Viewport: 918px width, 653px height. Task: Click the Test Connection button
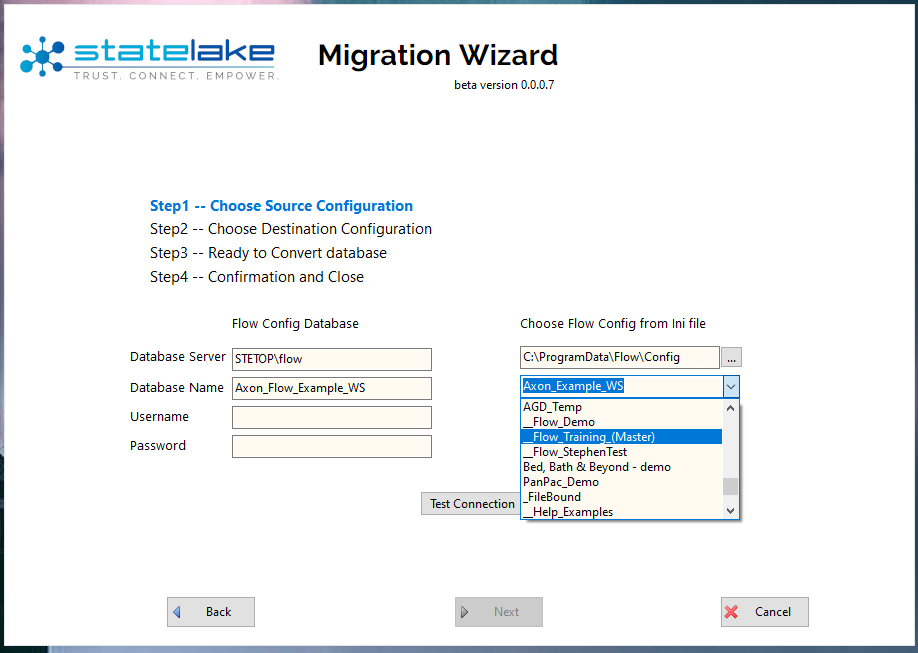tap(471, 504)
